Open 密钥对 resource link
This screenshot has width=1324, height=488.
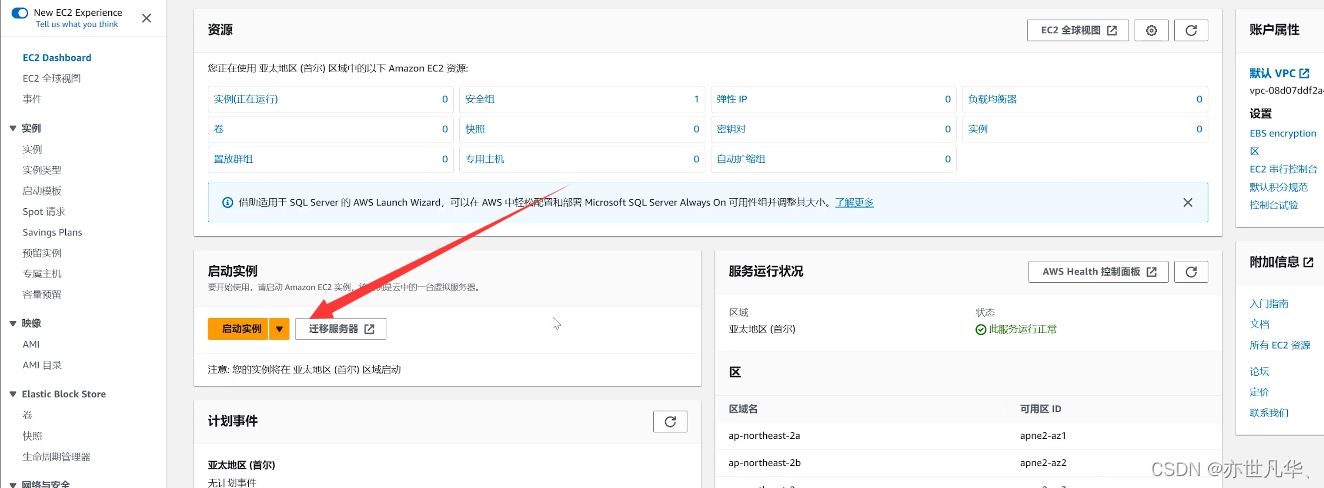pos(731,129)
